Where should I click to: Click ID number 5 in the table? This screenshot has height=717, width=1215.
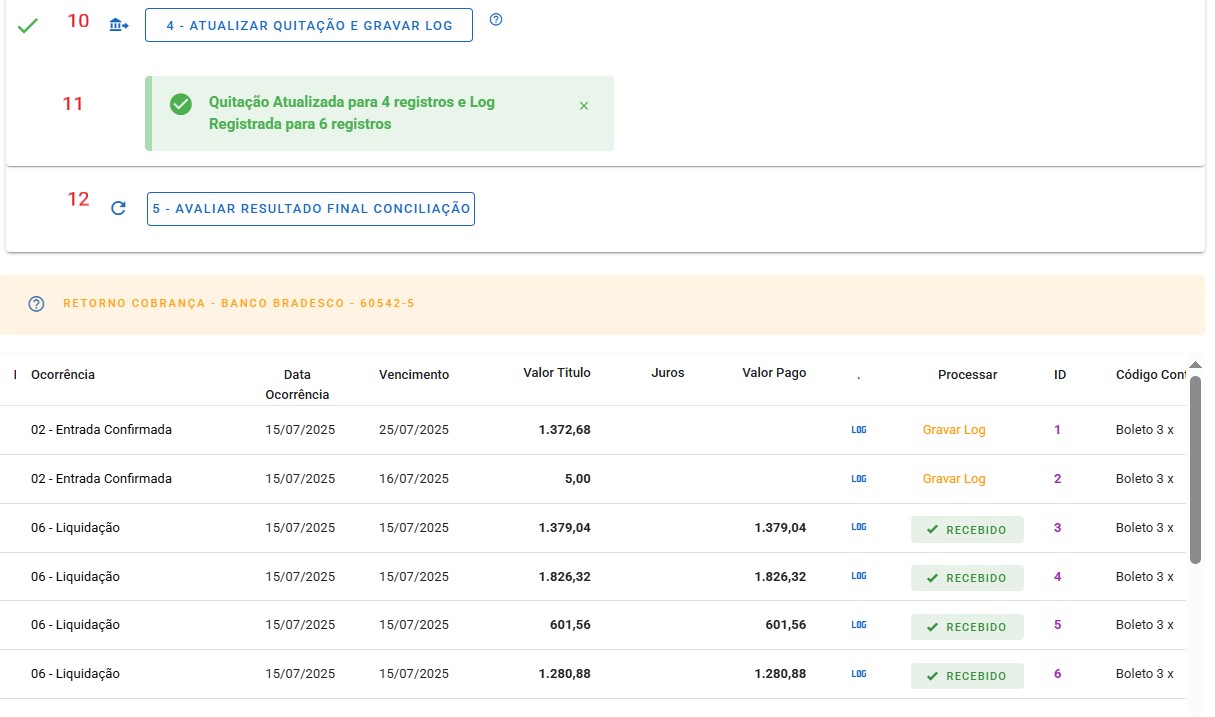coord(1058,625)
